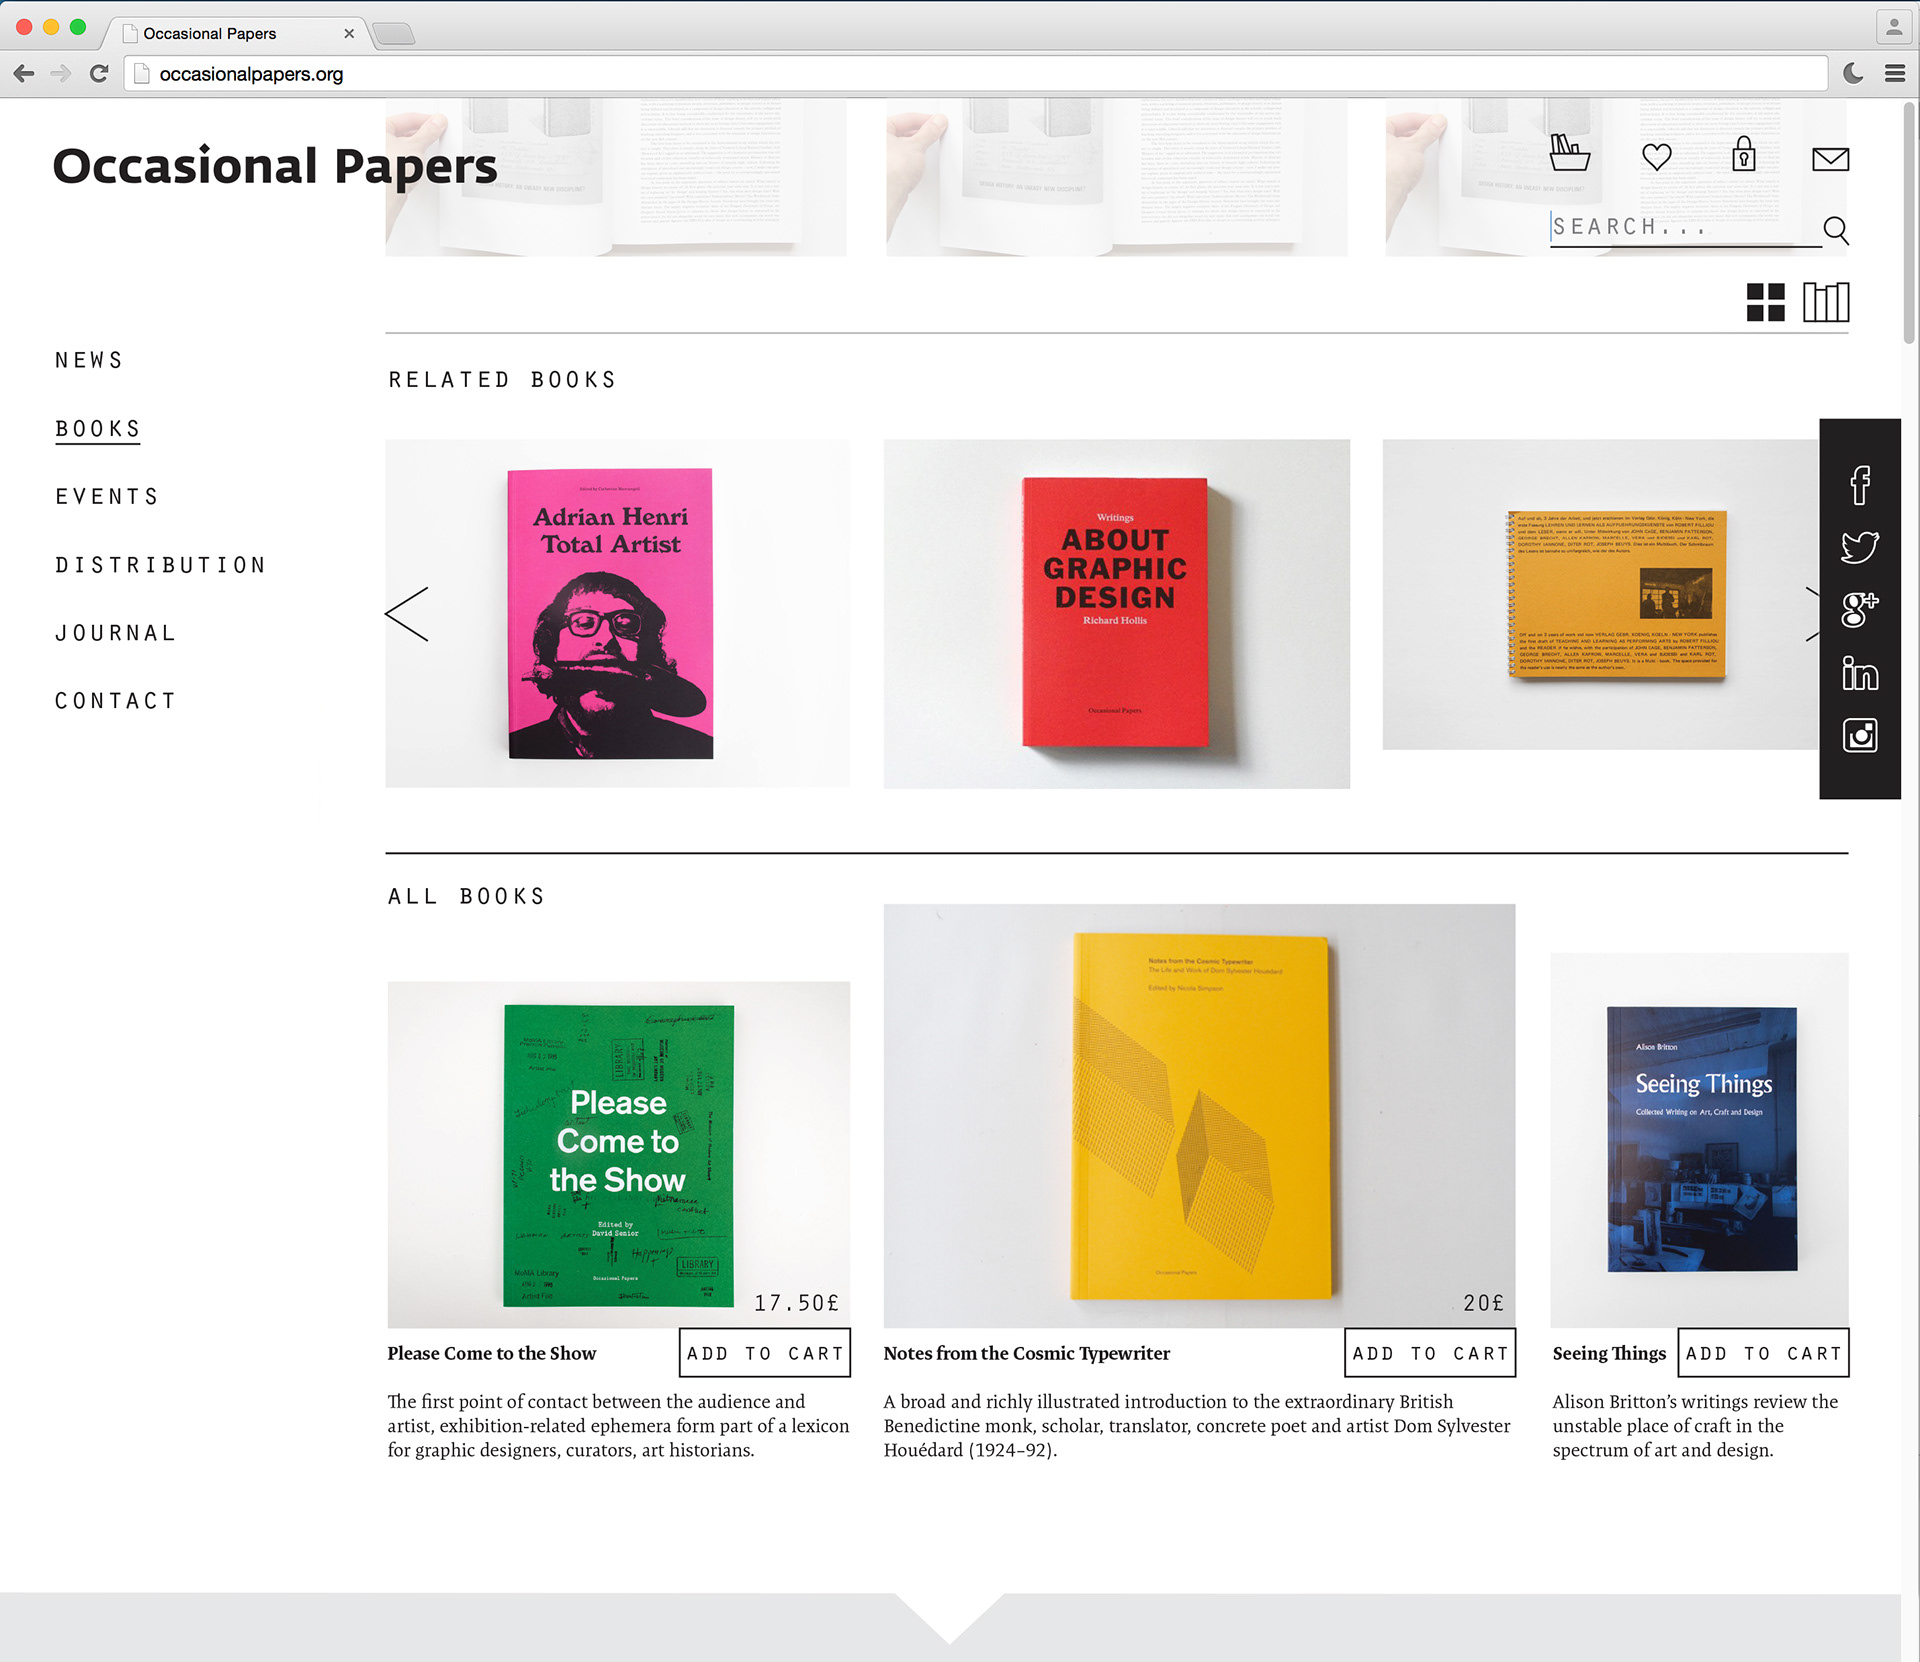
Task: Click the heart wishlist icon
Action: coord(1656,157)
